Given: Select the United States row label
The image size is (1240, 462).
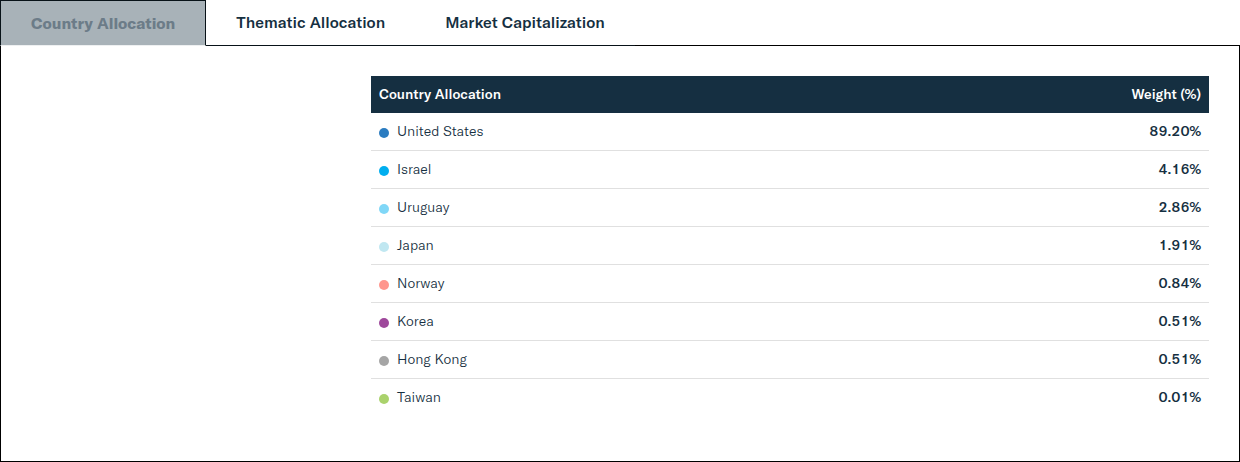Looking at the screenshot, I should pos(440,132).
